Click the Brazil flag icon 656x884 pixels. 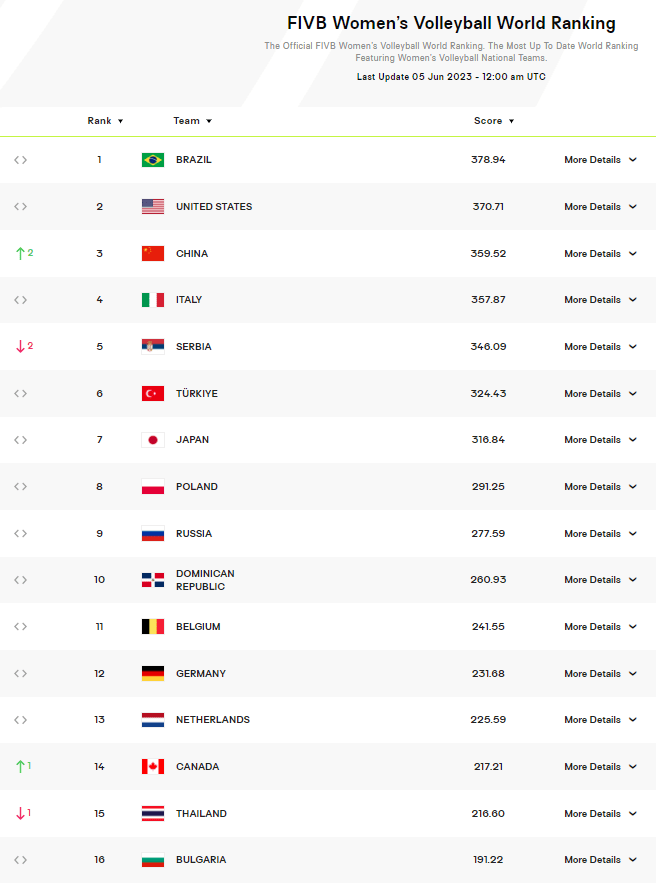coord(152,160)
